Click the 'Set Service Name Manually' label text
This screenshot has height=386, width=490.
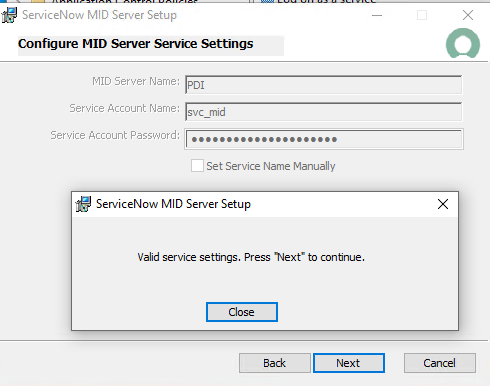(x=271, y=166)
